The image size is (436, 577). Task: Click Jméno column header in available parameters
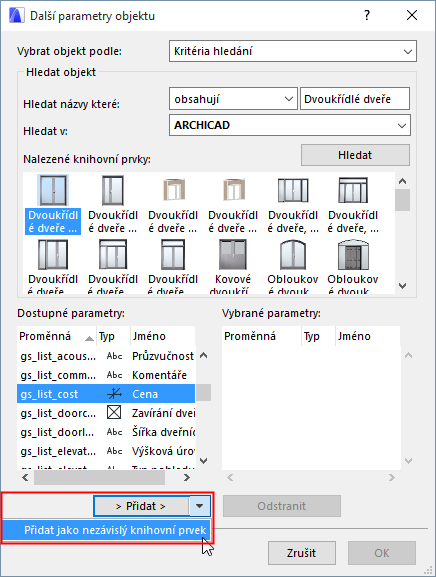(163, 336)
